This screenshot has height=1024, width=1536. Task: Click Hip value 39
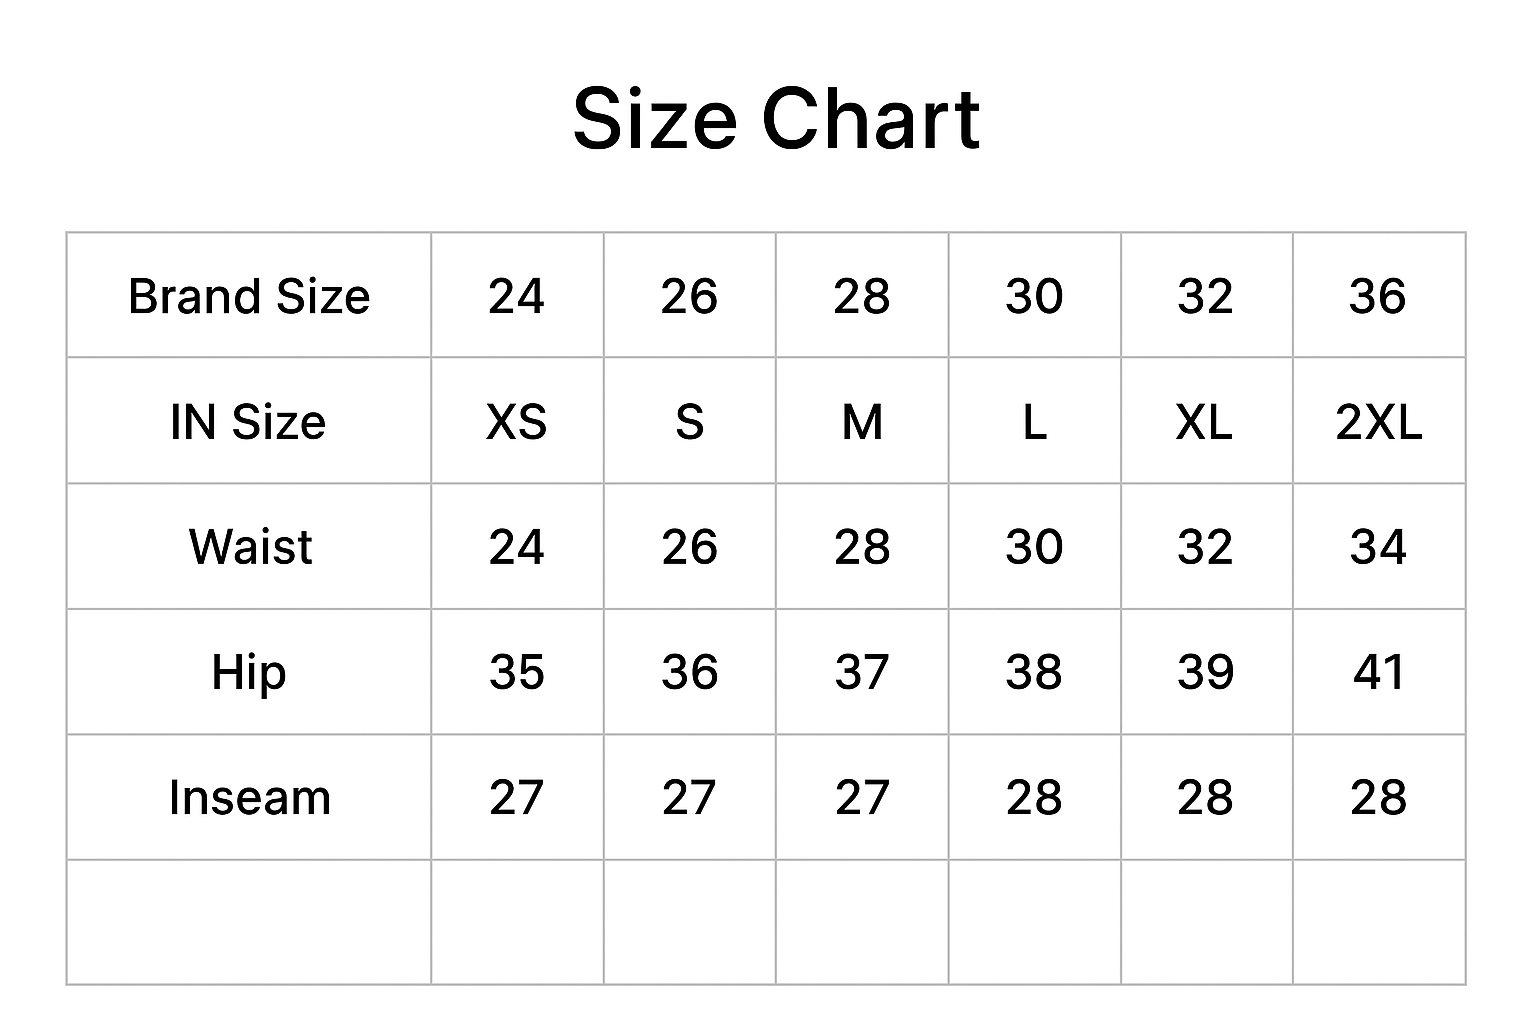point(1205,672)
